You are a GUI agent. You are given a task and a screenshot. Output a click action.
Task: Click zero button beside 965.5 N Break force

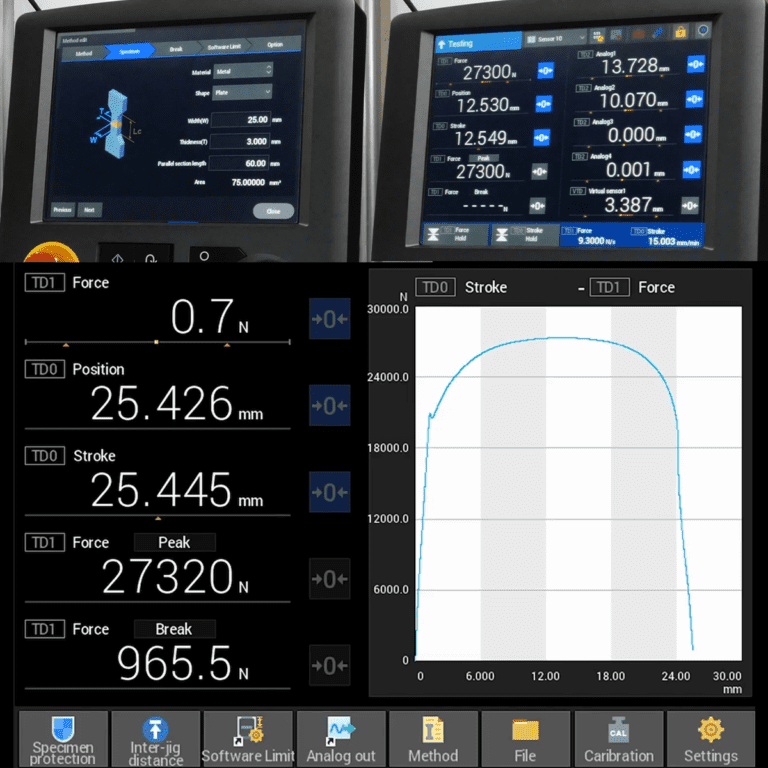point(330,666)
